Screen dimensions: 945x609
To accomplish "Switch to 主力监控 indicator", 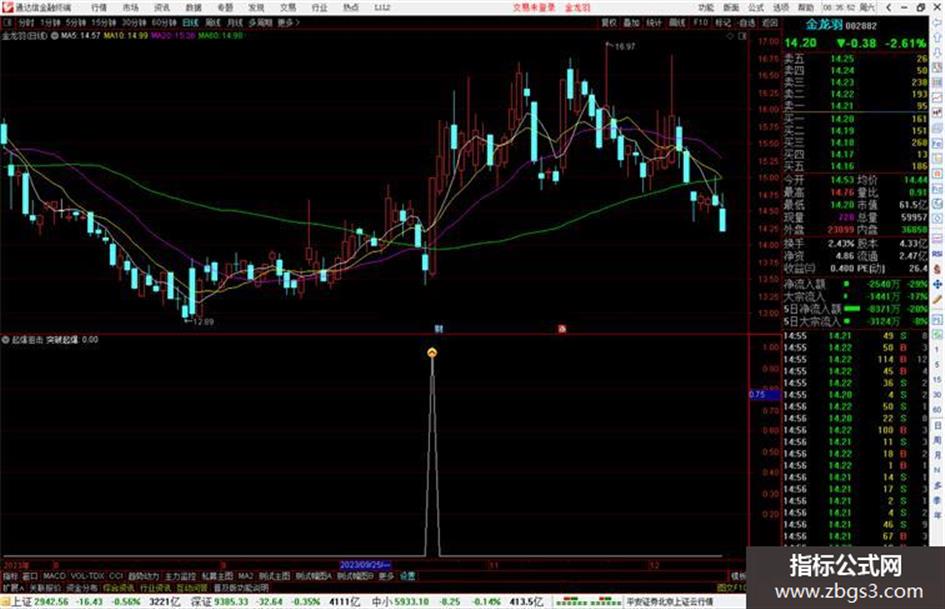I will 180,576.
